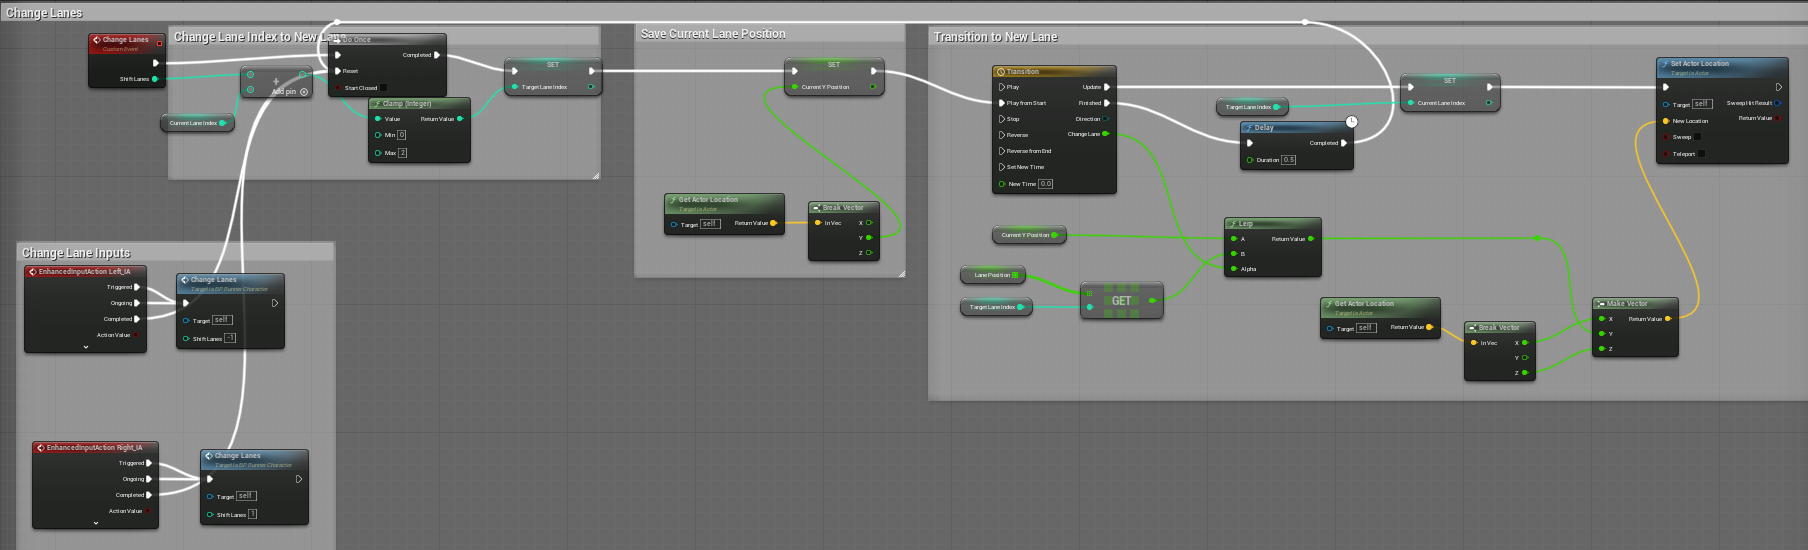Click the GET array node

(1121, 301)
